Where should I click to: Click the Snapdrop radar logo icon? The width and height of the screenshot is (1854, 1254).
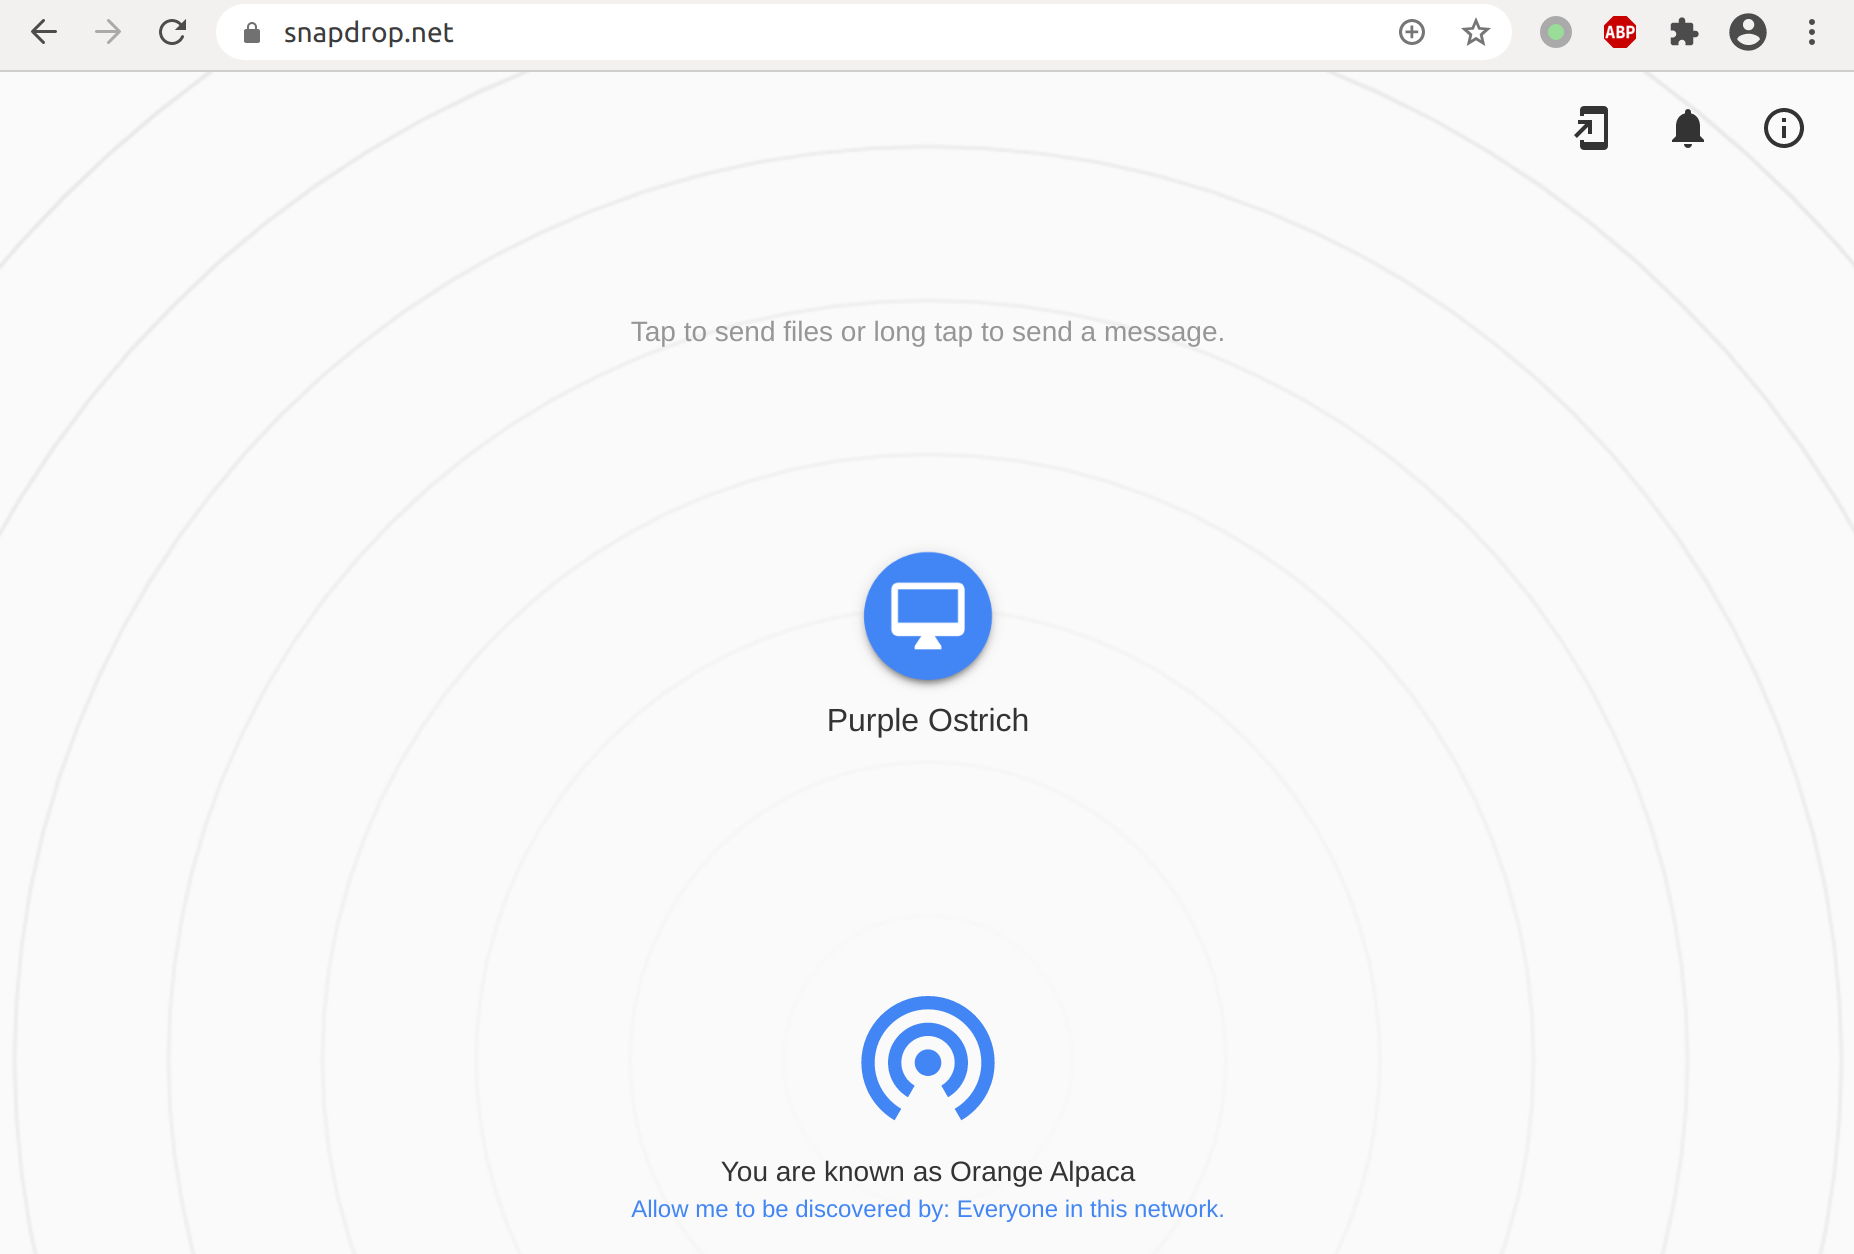927,1059
